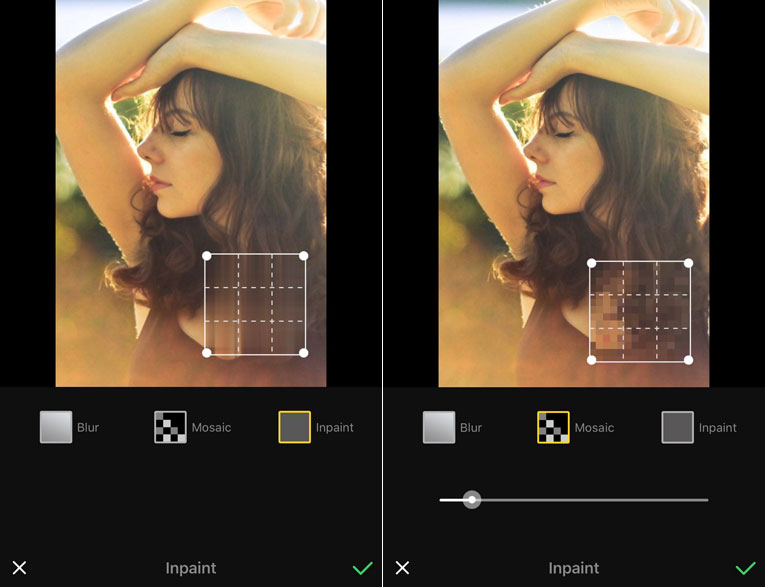This screenshot has height=587, width=765.
Task: Confirm edit with green checkmark, left screen
Action: tap(362, 567)
